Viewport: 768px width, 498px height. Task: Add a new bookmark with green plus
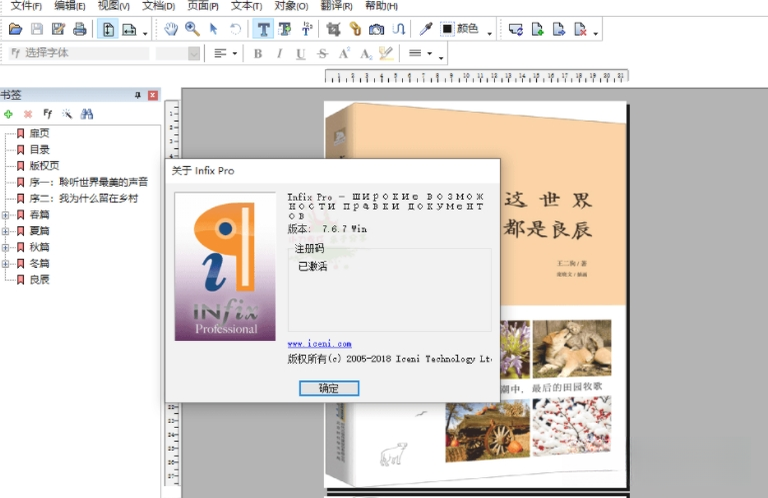point(8,114)
